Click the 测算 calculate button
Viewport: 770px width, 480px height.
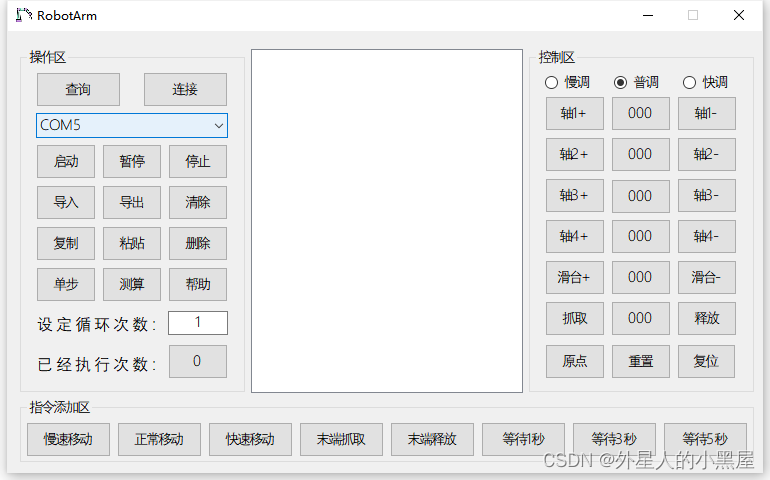click(x=132, y=284)
